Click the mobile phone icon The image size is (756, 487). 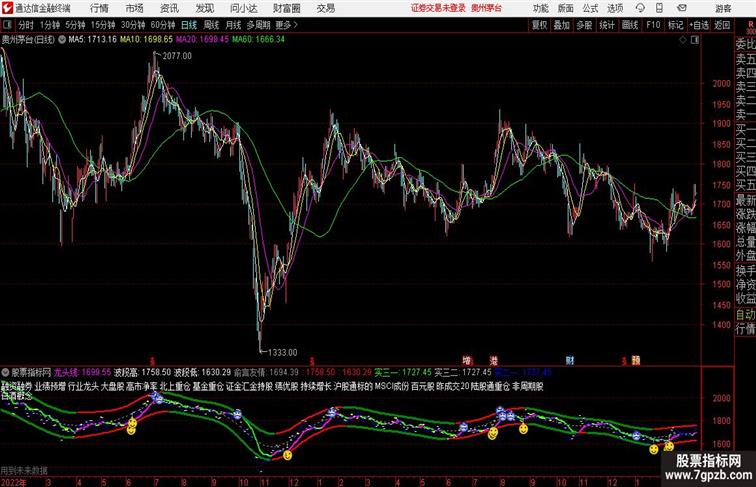pyautogui.click(x=659, y=8)
